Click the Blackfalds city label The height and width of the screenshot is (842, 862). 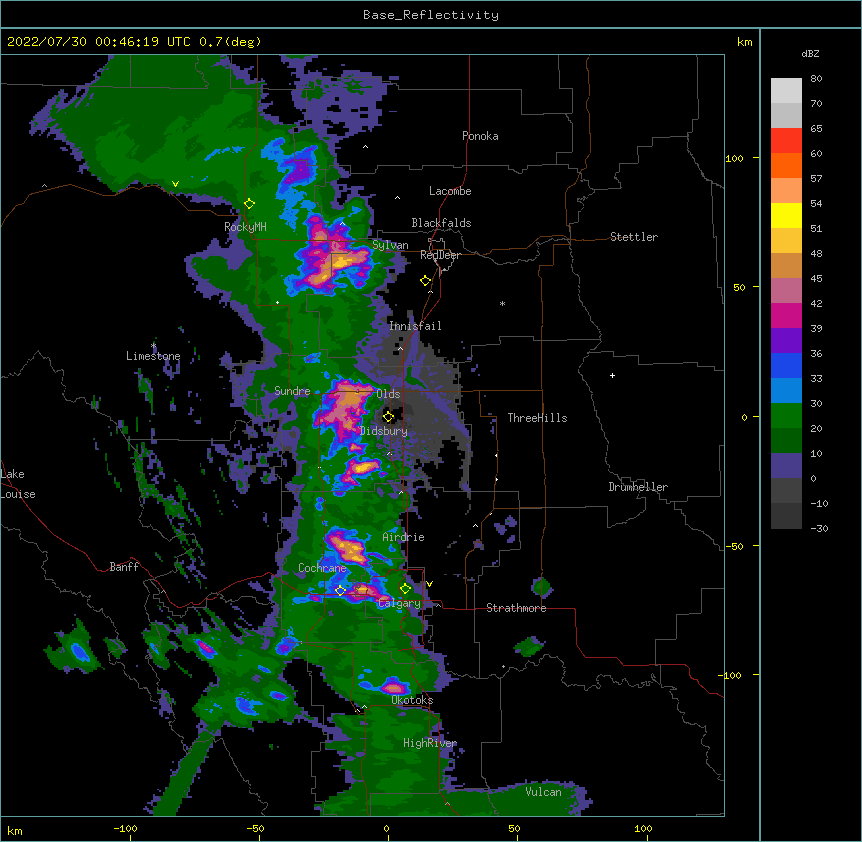(441, 223)
